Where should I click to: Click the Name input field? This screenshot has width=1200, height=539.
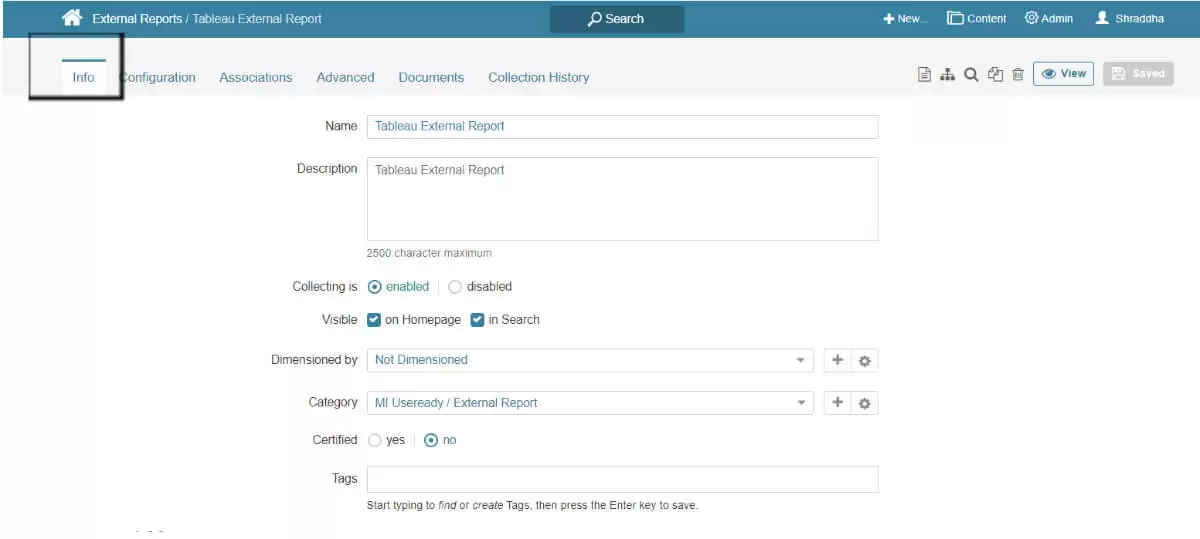pos(622,126)
